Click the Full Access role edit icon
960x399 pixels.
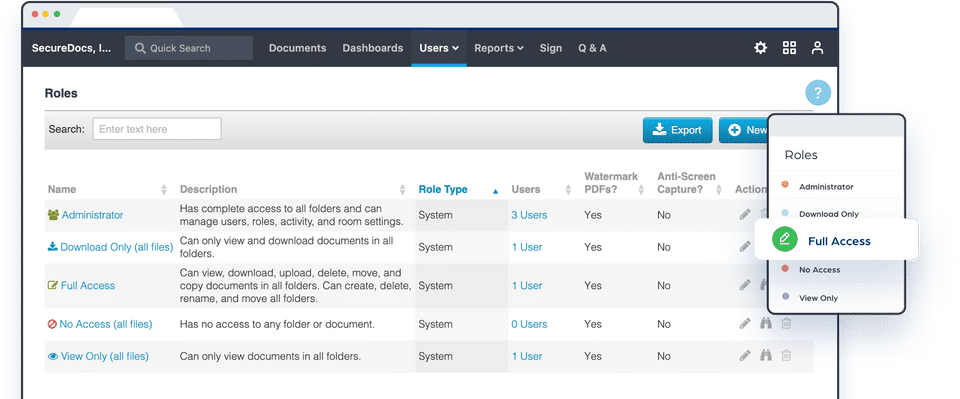[53, 285]
